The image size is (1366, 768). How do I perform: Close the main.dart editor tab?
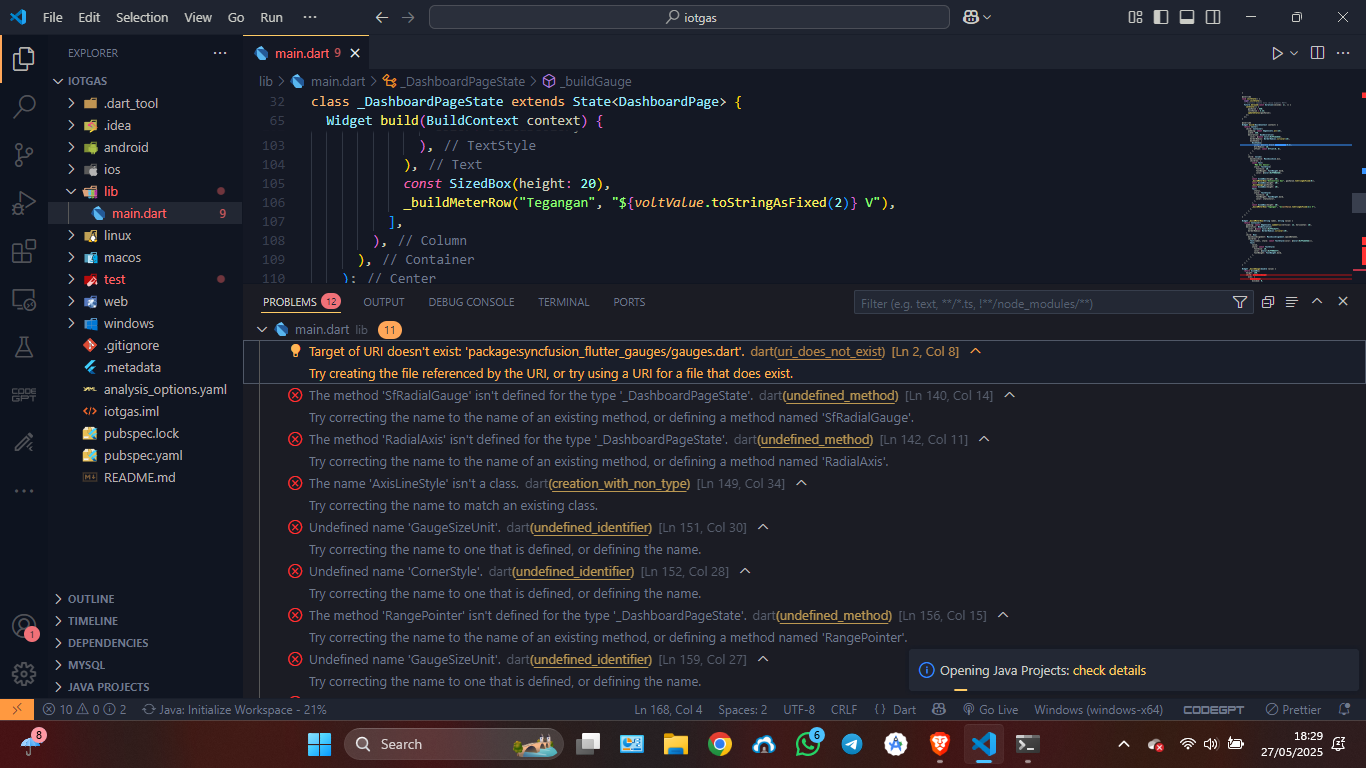(355, 53)
